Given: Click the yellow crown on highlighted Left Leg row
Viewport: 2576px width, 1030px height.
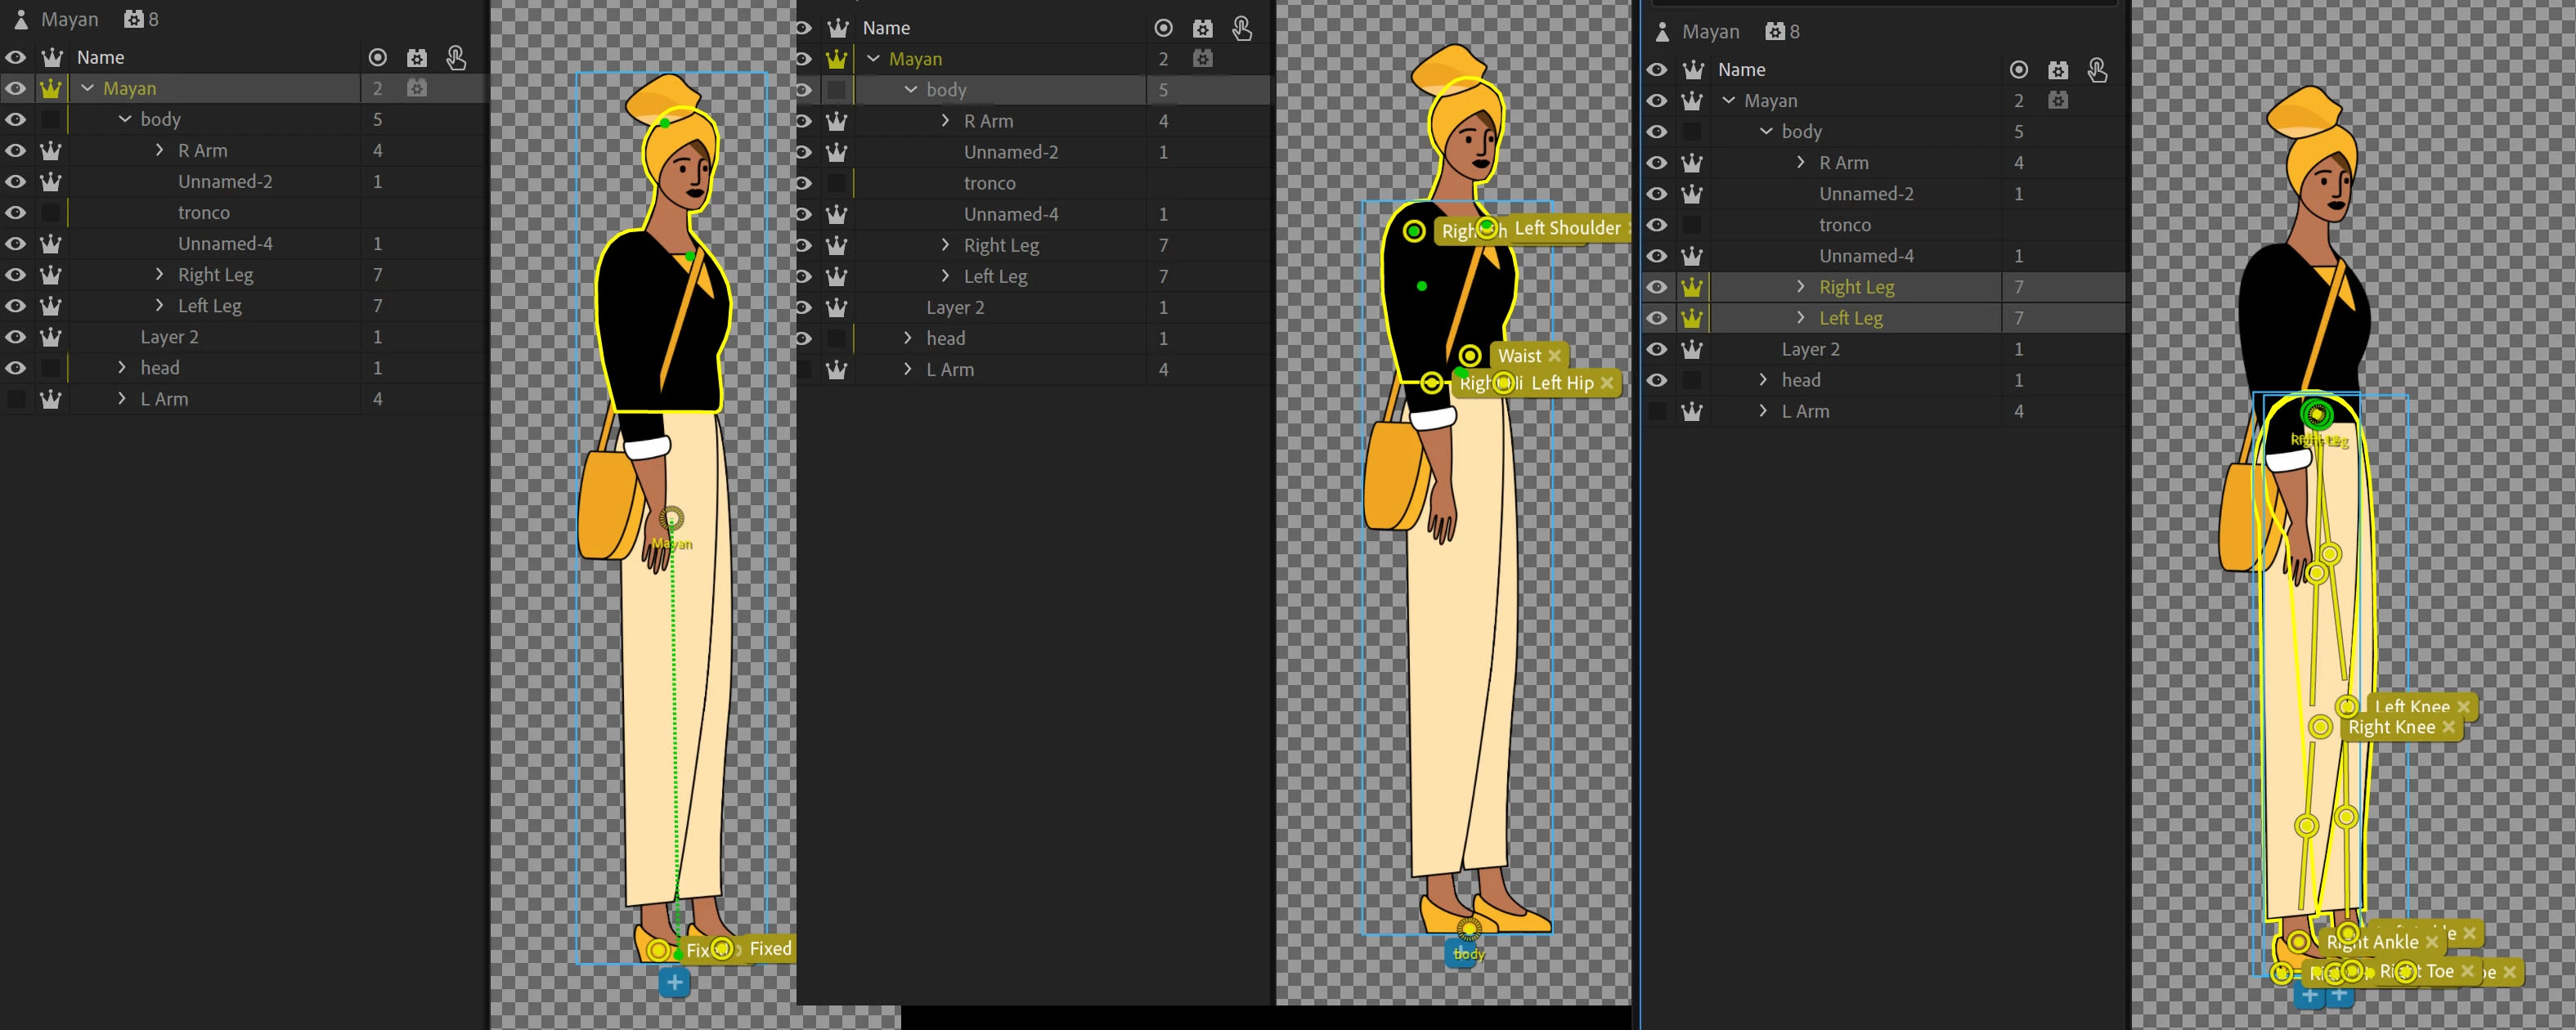Looking at the screenshot, I should pyautogui.click(x=1692, y=318).
